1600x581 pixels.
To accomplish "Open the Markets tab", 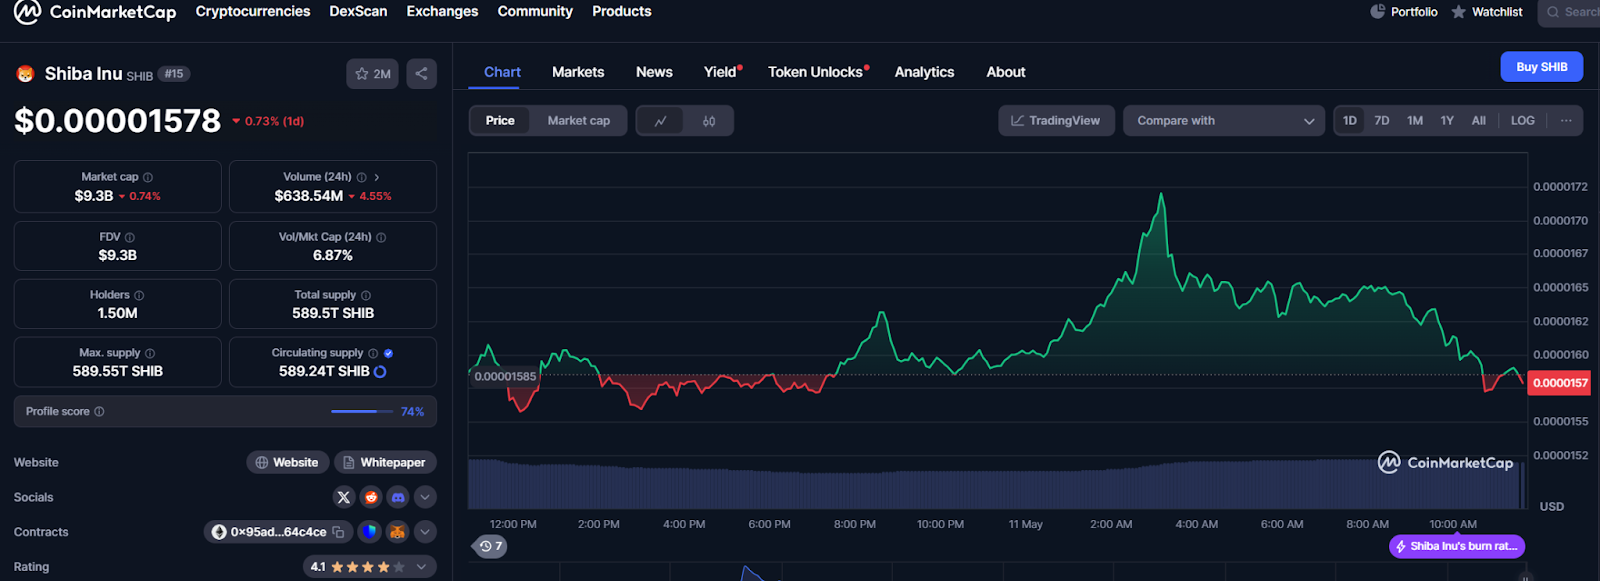I will point(578,72).
